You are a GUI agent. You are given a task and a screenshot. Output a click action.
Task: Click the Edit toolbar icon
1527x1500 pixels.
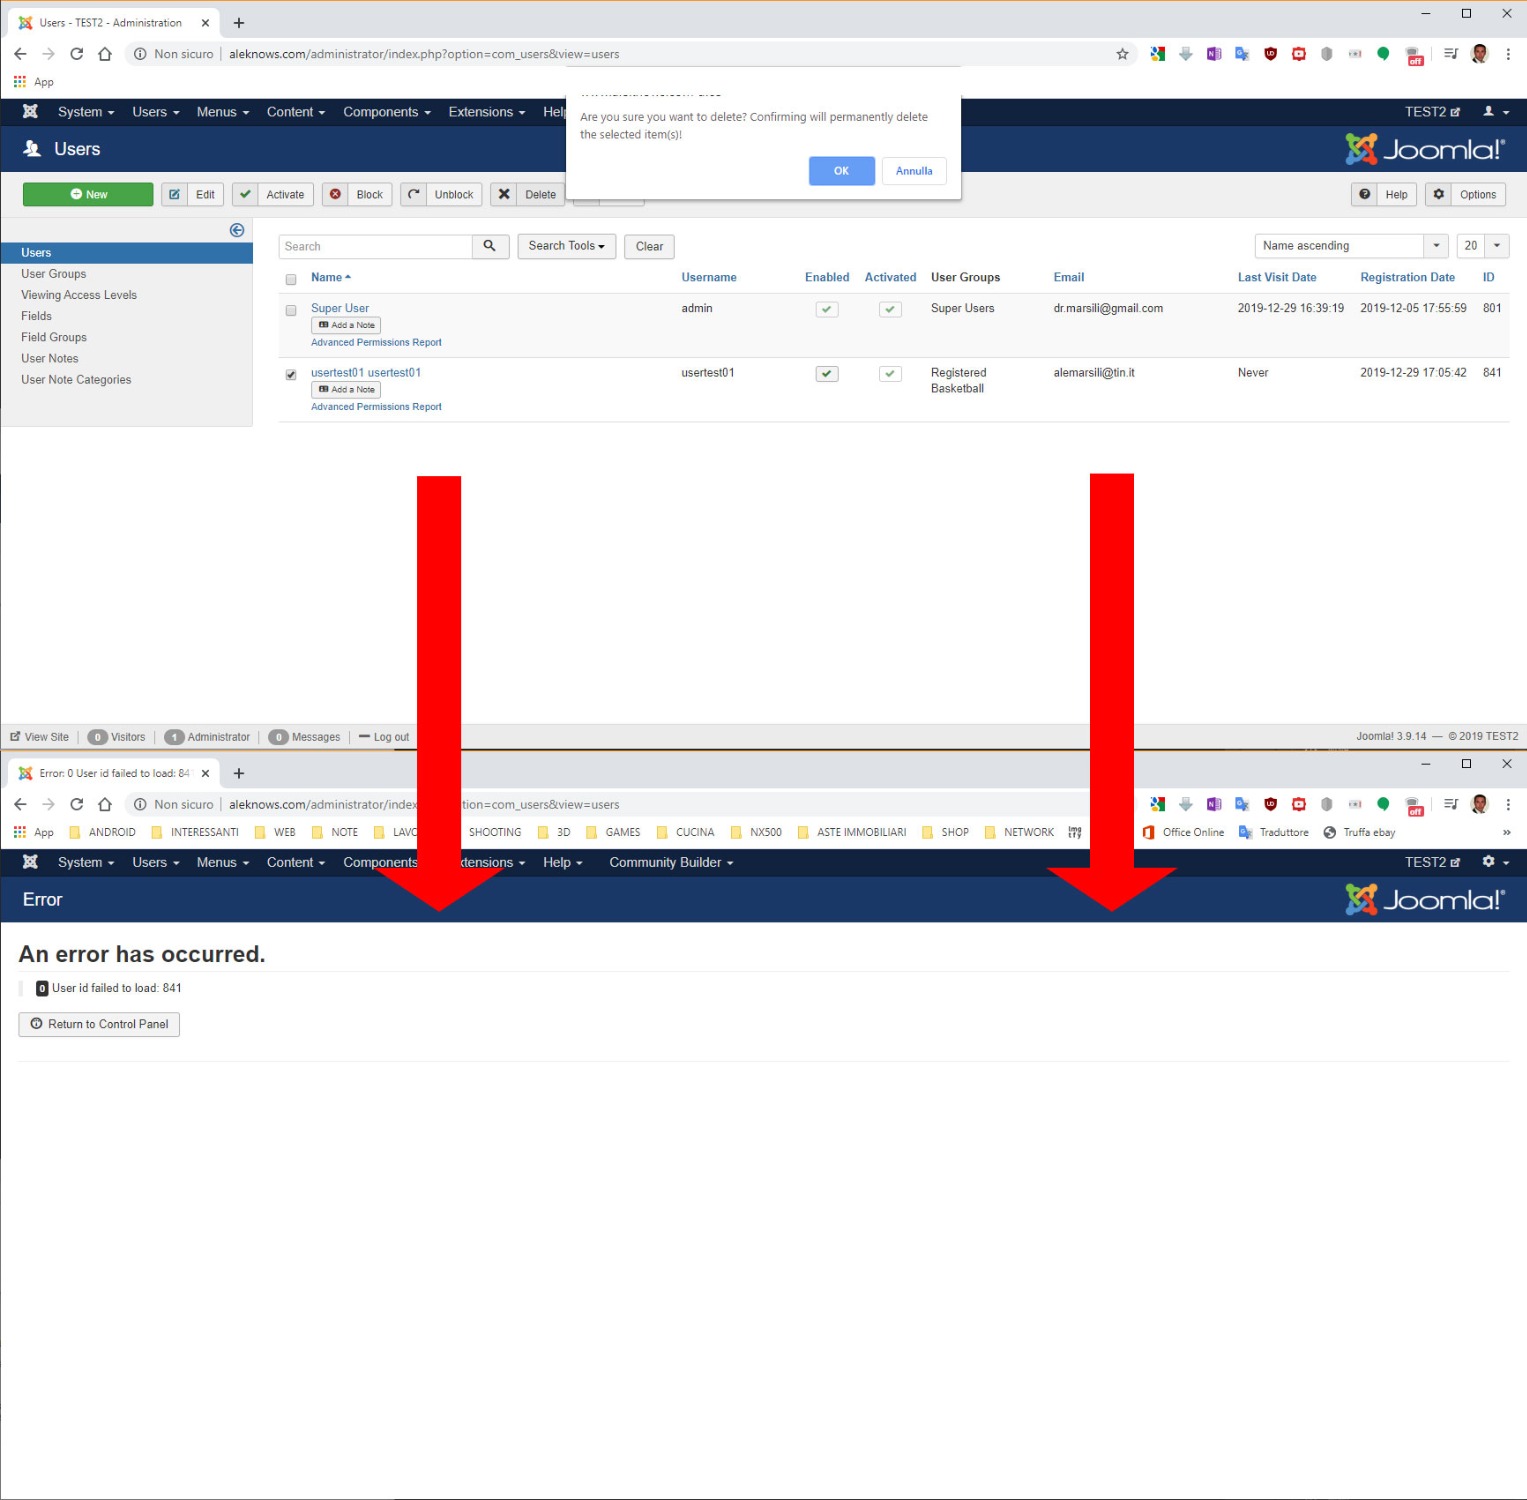point(175,194)
